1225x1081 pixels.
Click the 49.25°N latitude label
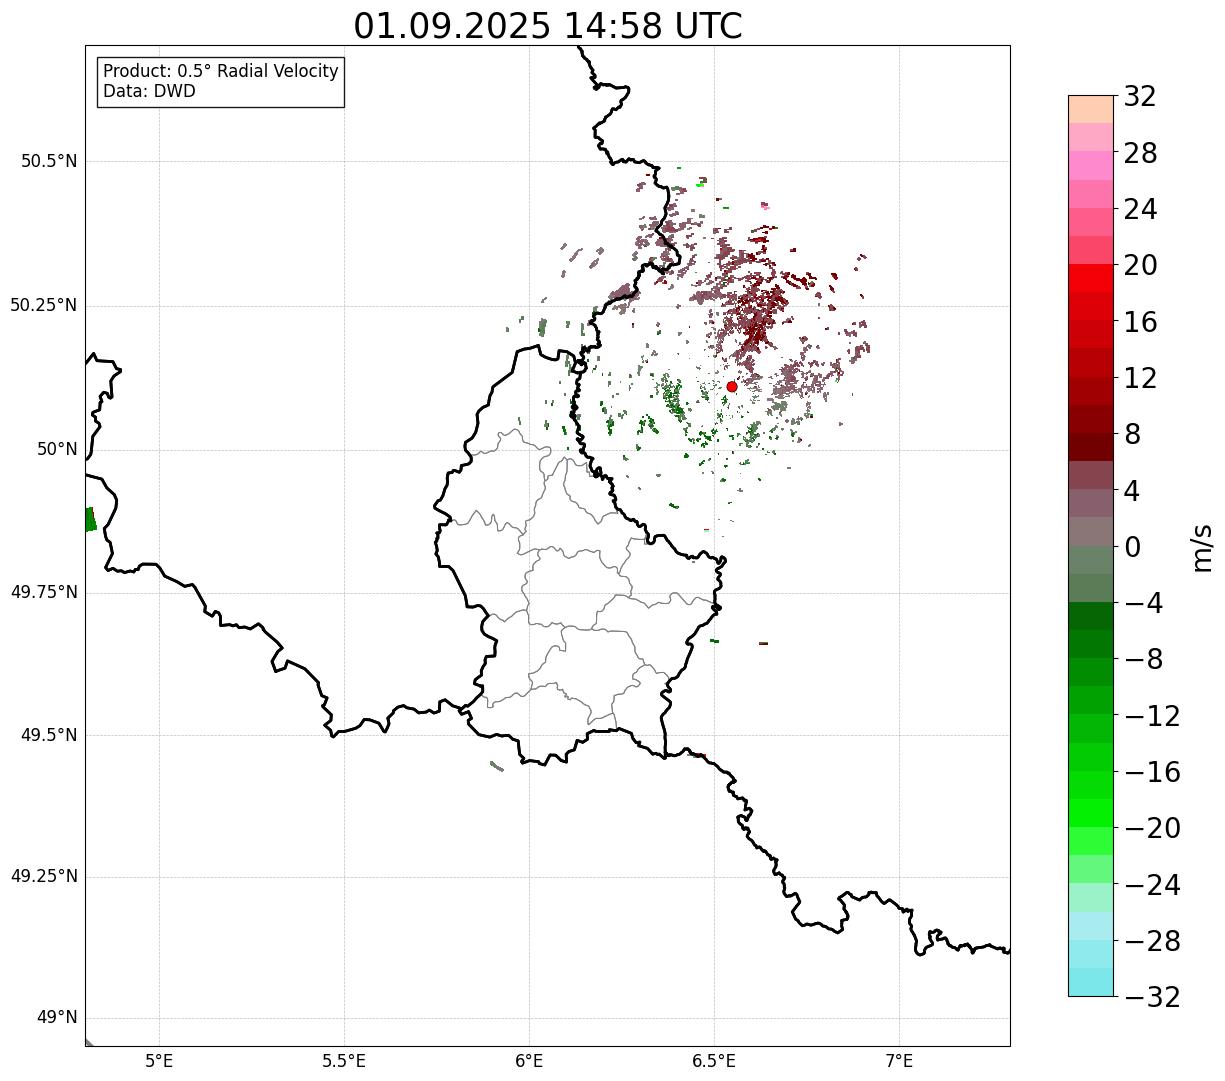[44, 877]
